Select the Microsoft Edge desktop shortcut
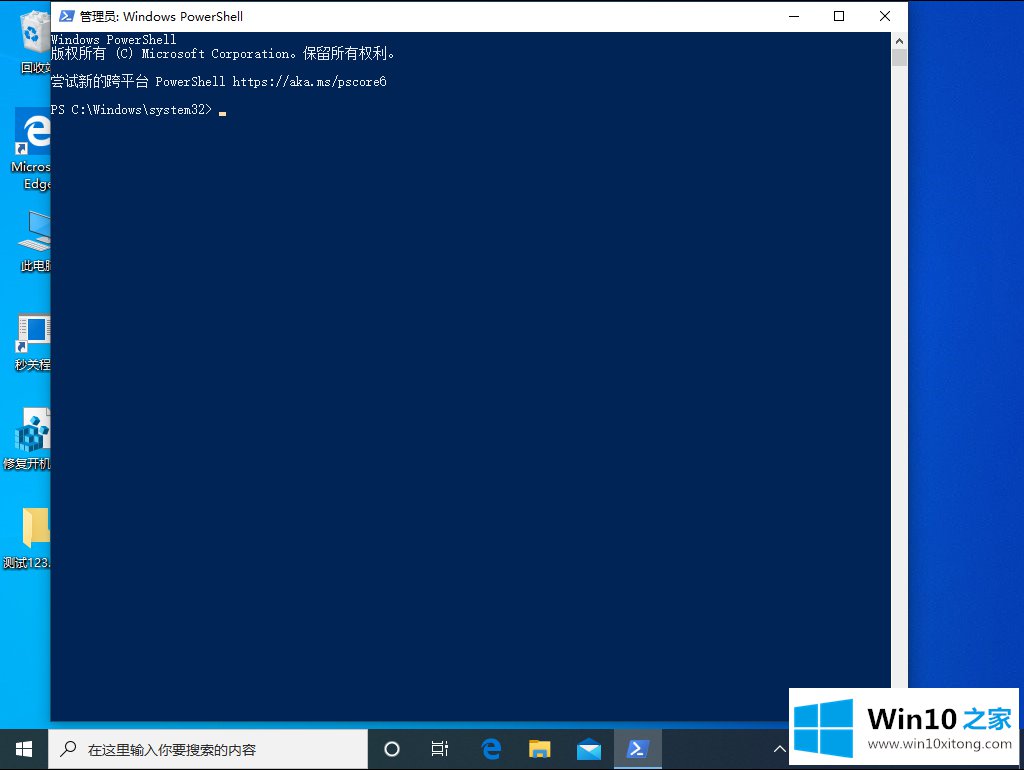This screenshot has width=1024, height=770. click(x=31, y=150)
